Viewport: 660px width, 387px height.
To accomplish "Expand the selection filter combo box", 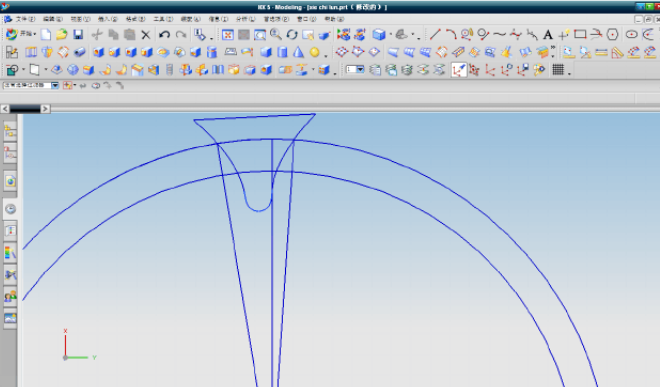I will [x=31, y=85].
